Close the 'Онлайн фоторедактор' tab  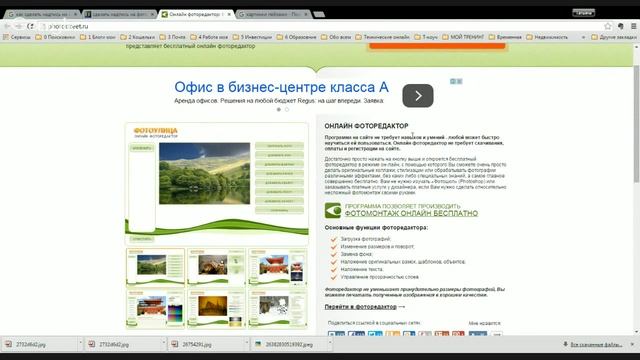coord(229,14)
